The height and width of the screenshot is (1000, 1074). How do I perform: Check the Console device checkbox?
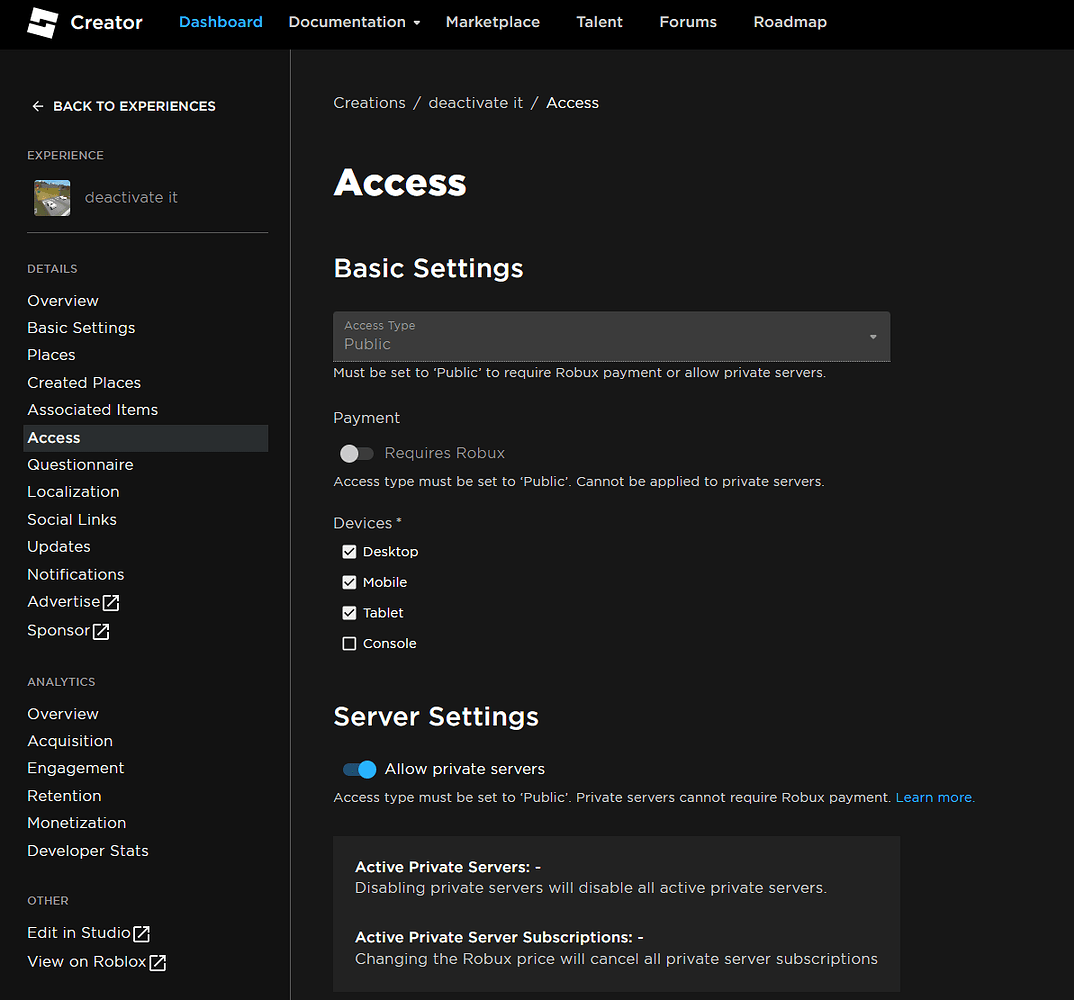(x=350, y=643)
